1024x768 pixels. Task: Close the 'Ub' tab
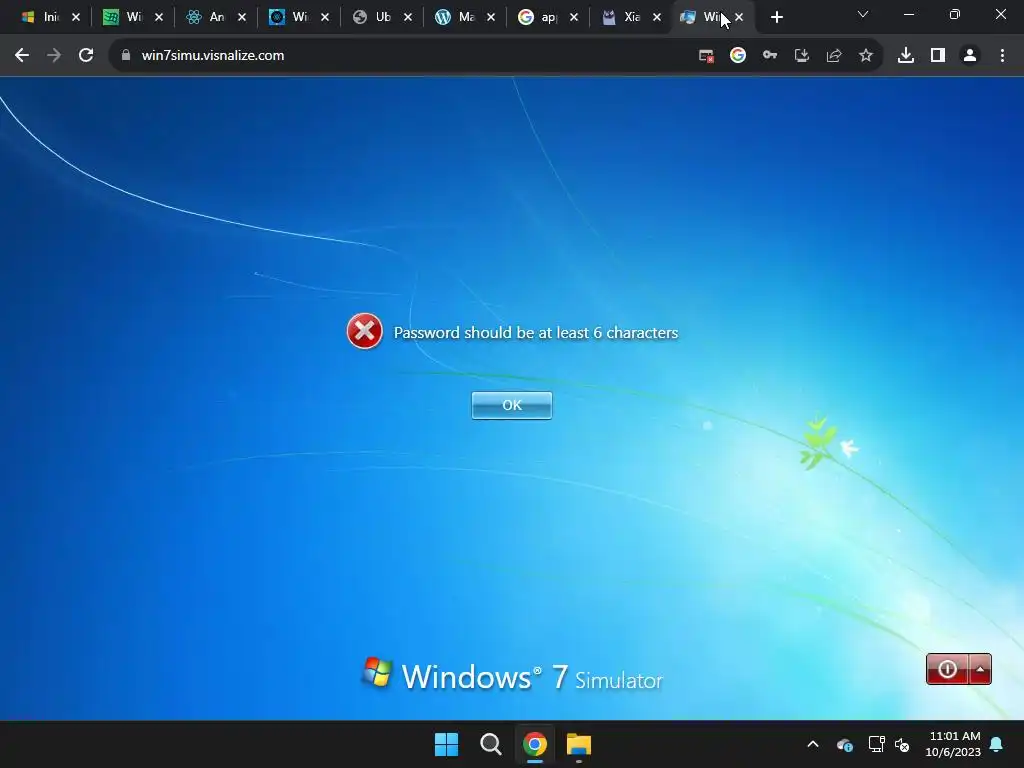[408, 18]
